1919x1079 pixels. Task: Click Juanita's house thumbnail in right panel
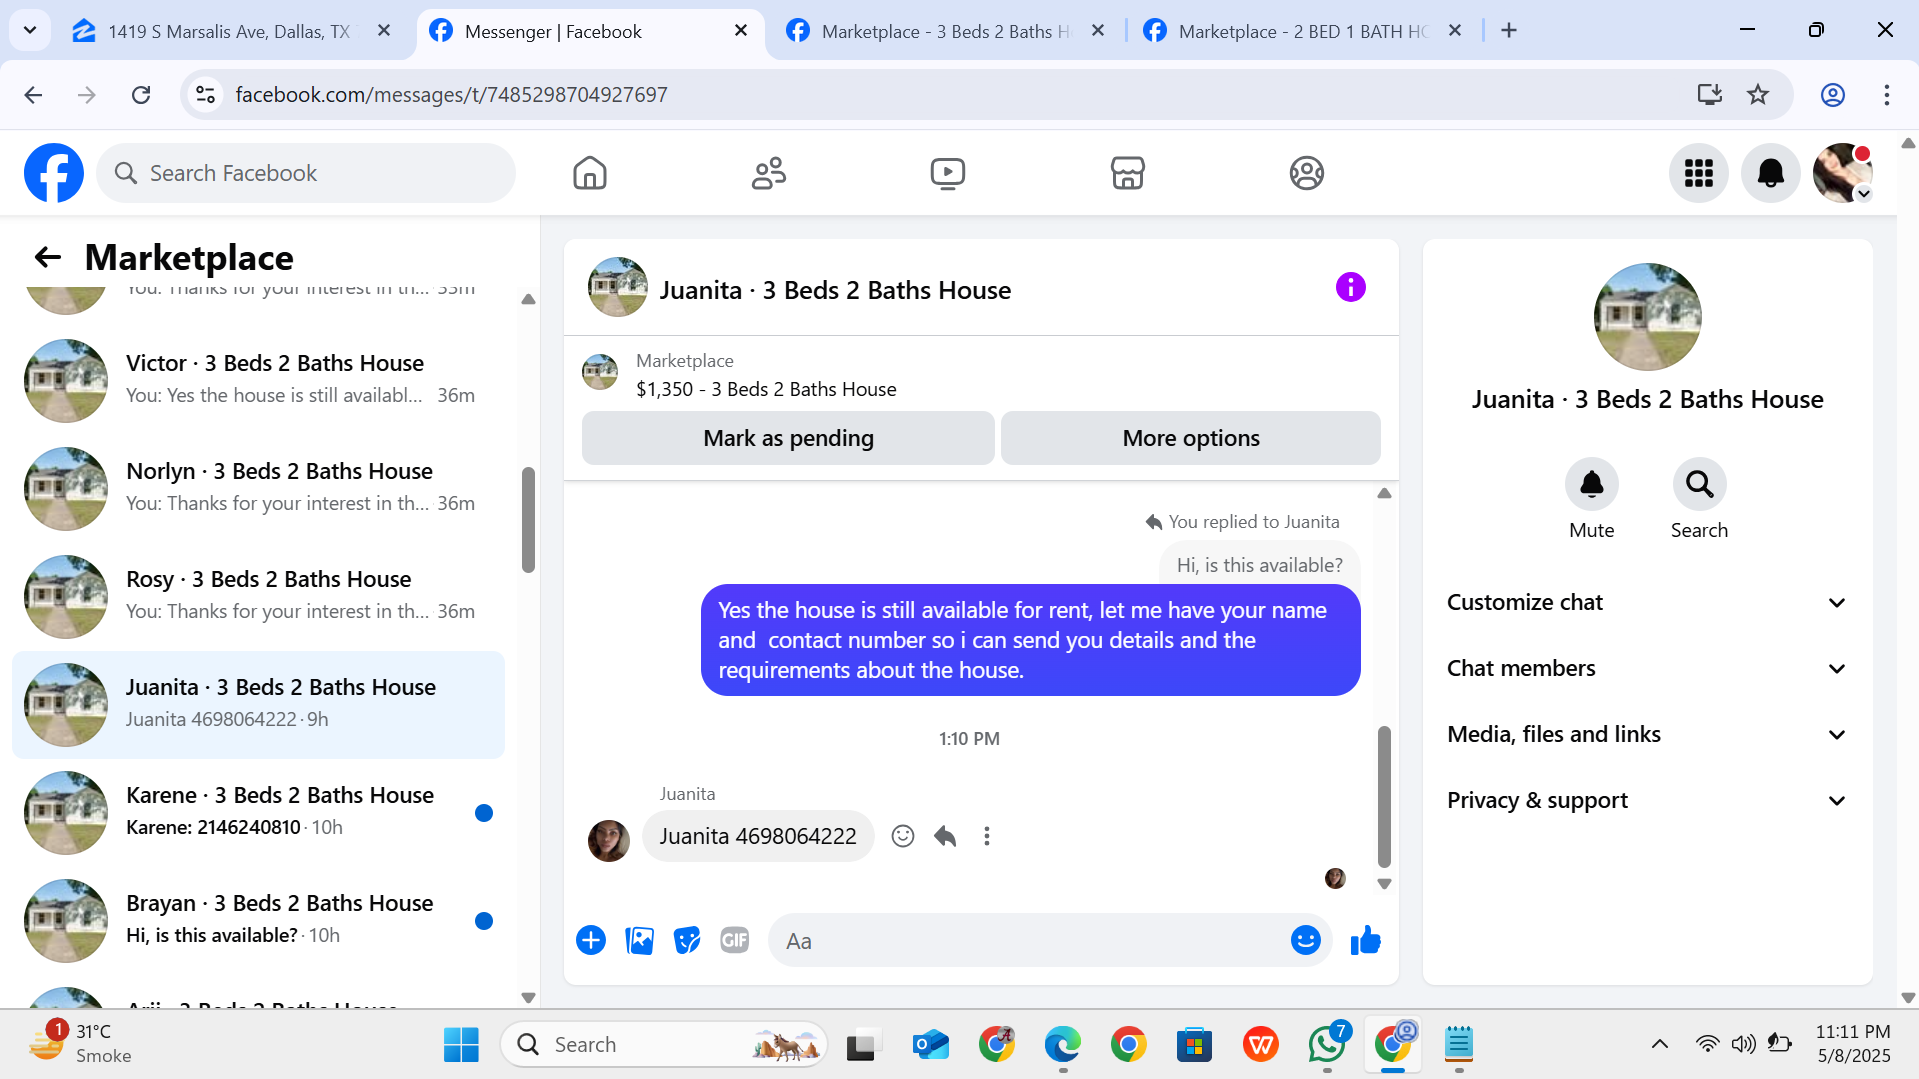1647,317
